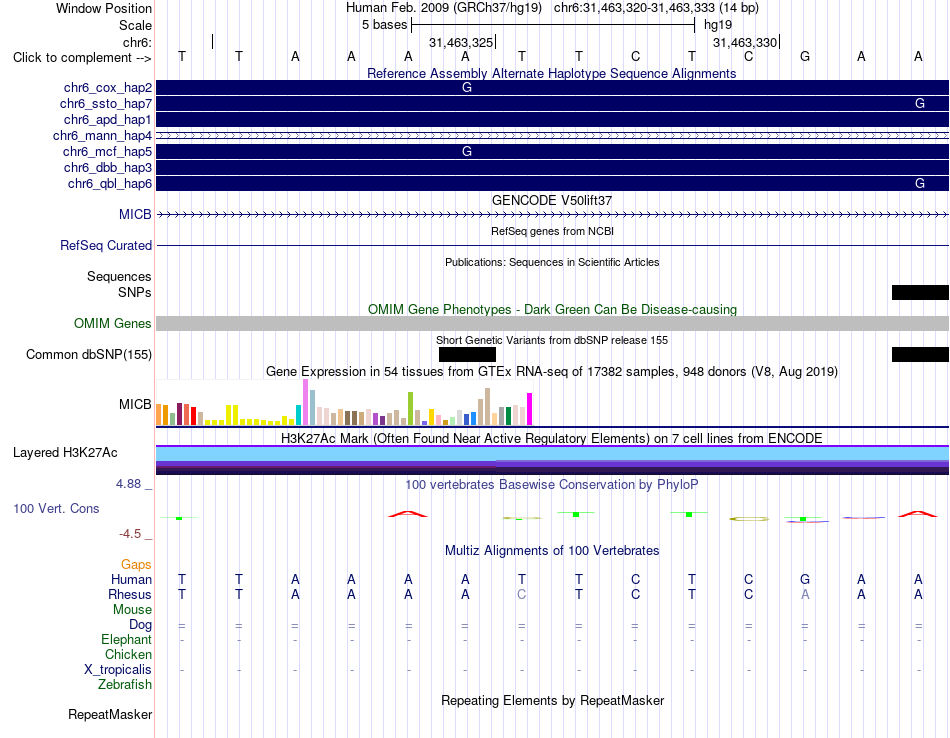This screenshot has width=950, height=738.
Task: Click the black block in Publications SNPs row
Action: click(x=920, y=293)
